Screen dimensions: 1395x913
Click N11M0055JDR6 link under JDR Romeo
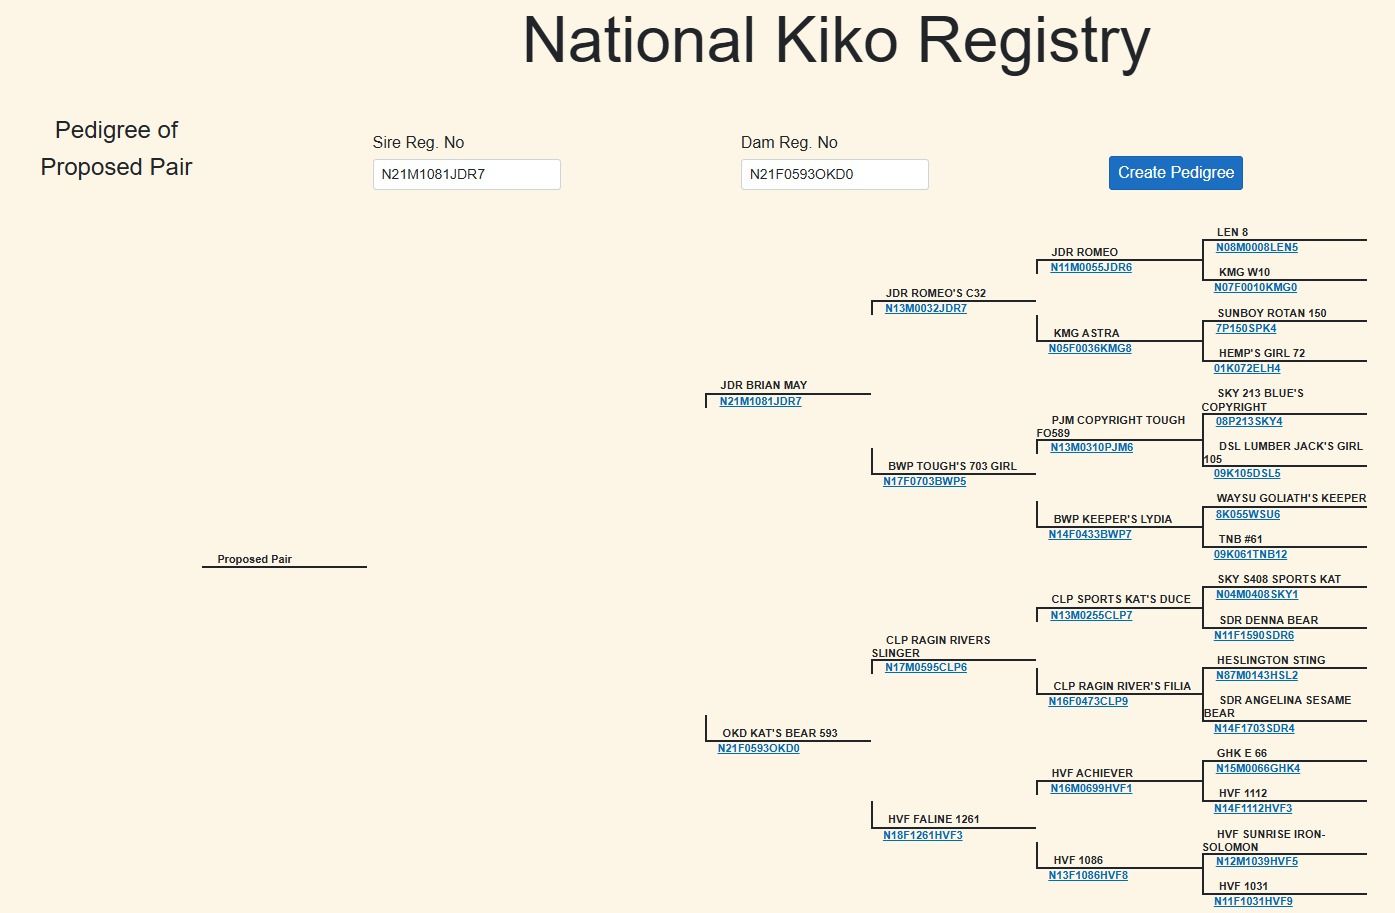coord(1091,267)
